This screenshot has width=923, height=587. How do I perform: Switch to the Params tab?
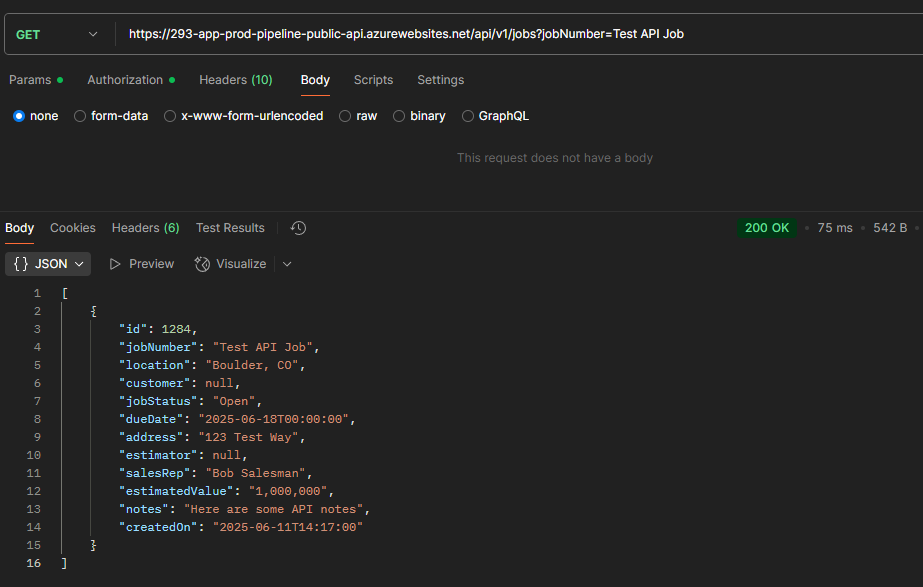click(x=30, y=80)
